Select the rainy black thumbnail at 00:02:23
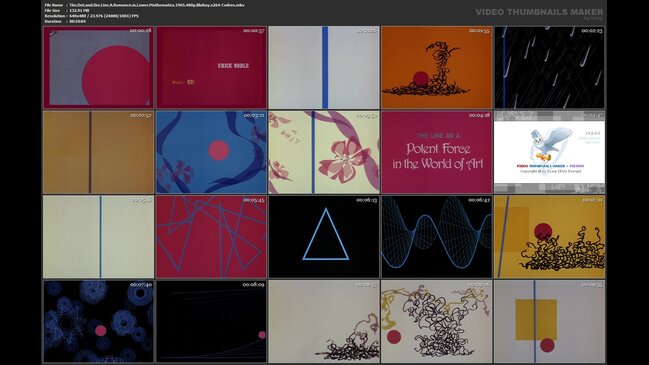Screen dimensions: 649x365 click(549, 67)
